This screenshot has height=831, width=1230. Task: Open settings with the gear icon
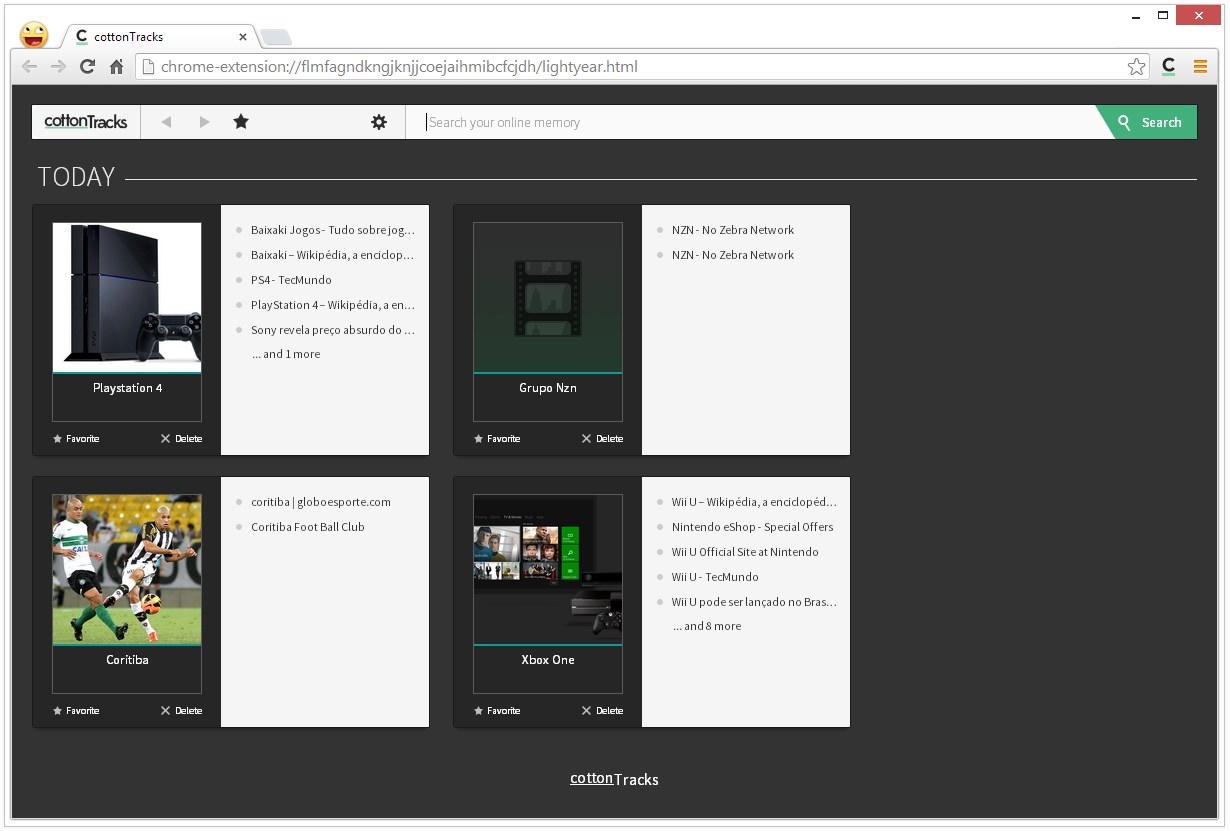pos(379,122)
